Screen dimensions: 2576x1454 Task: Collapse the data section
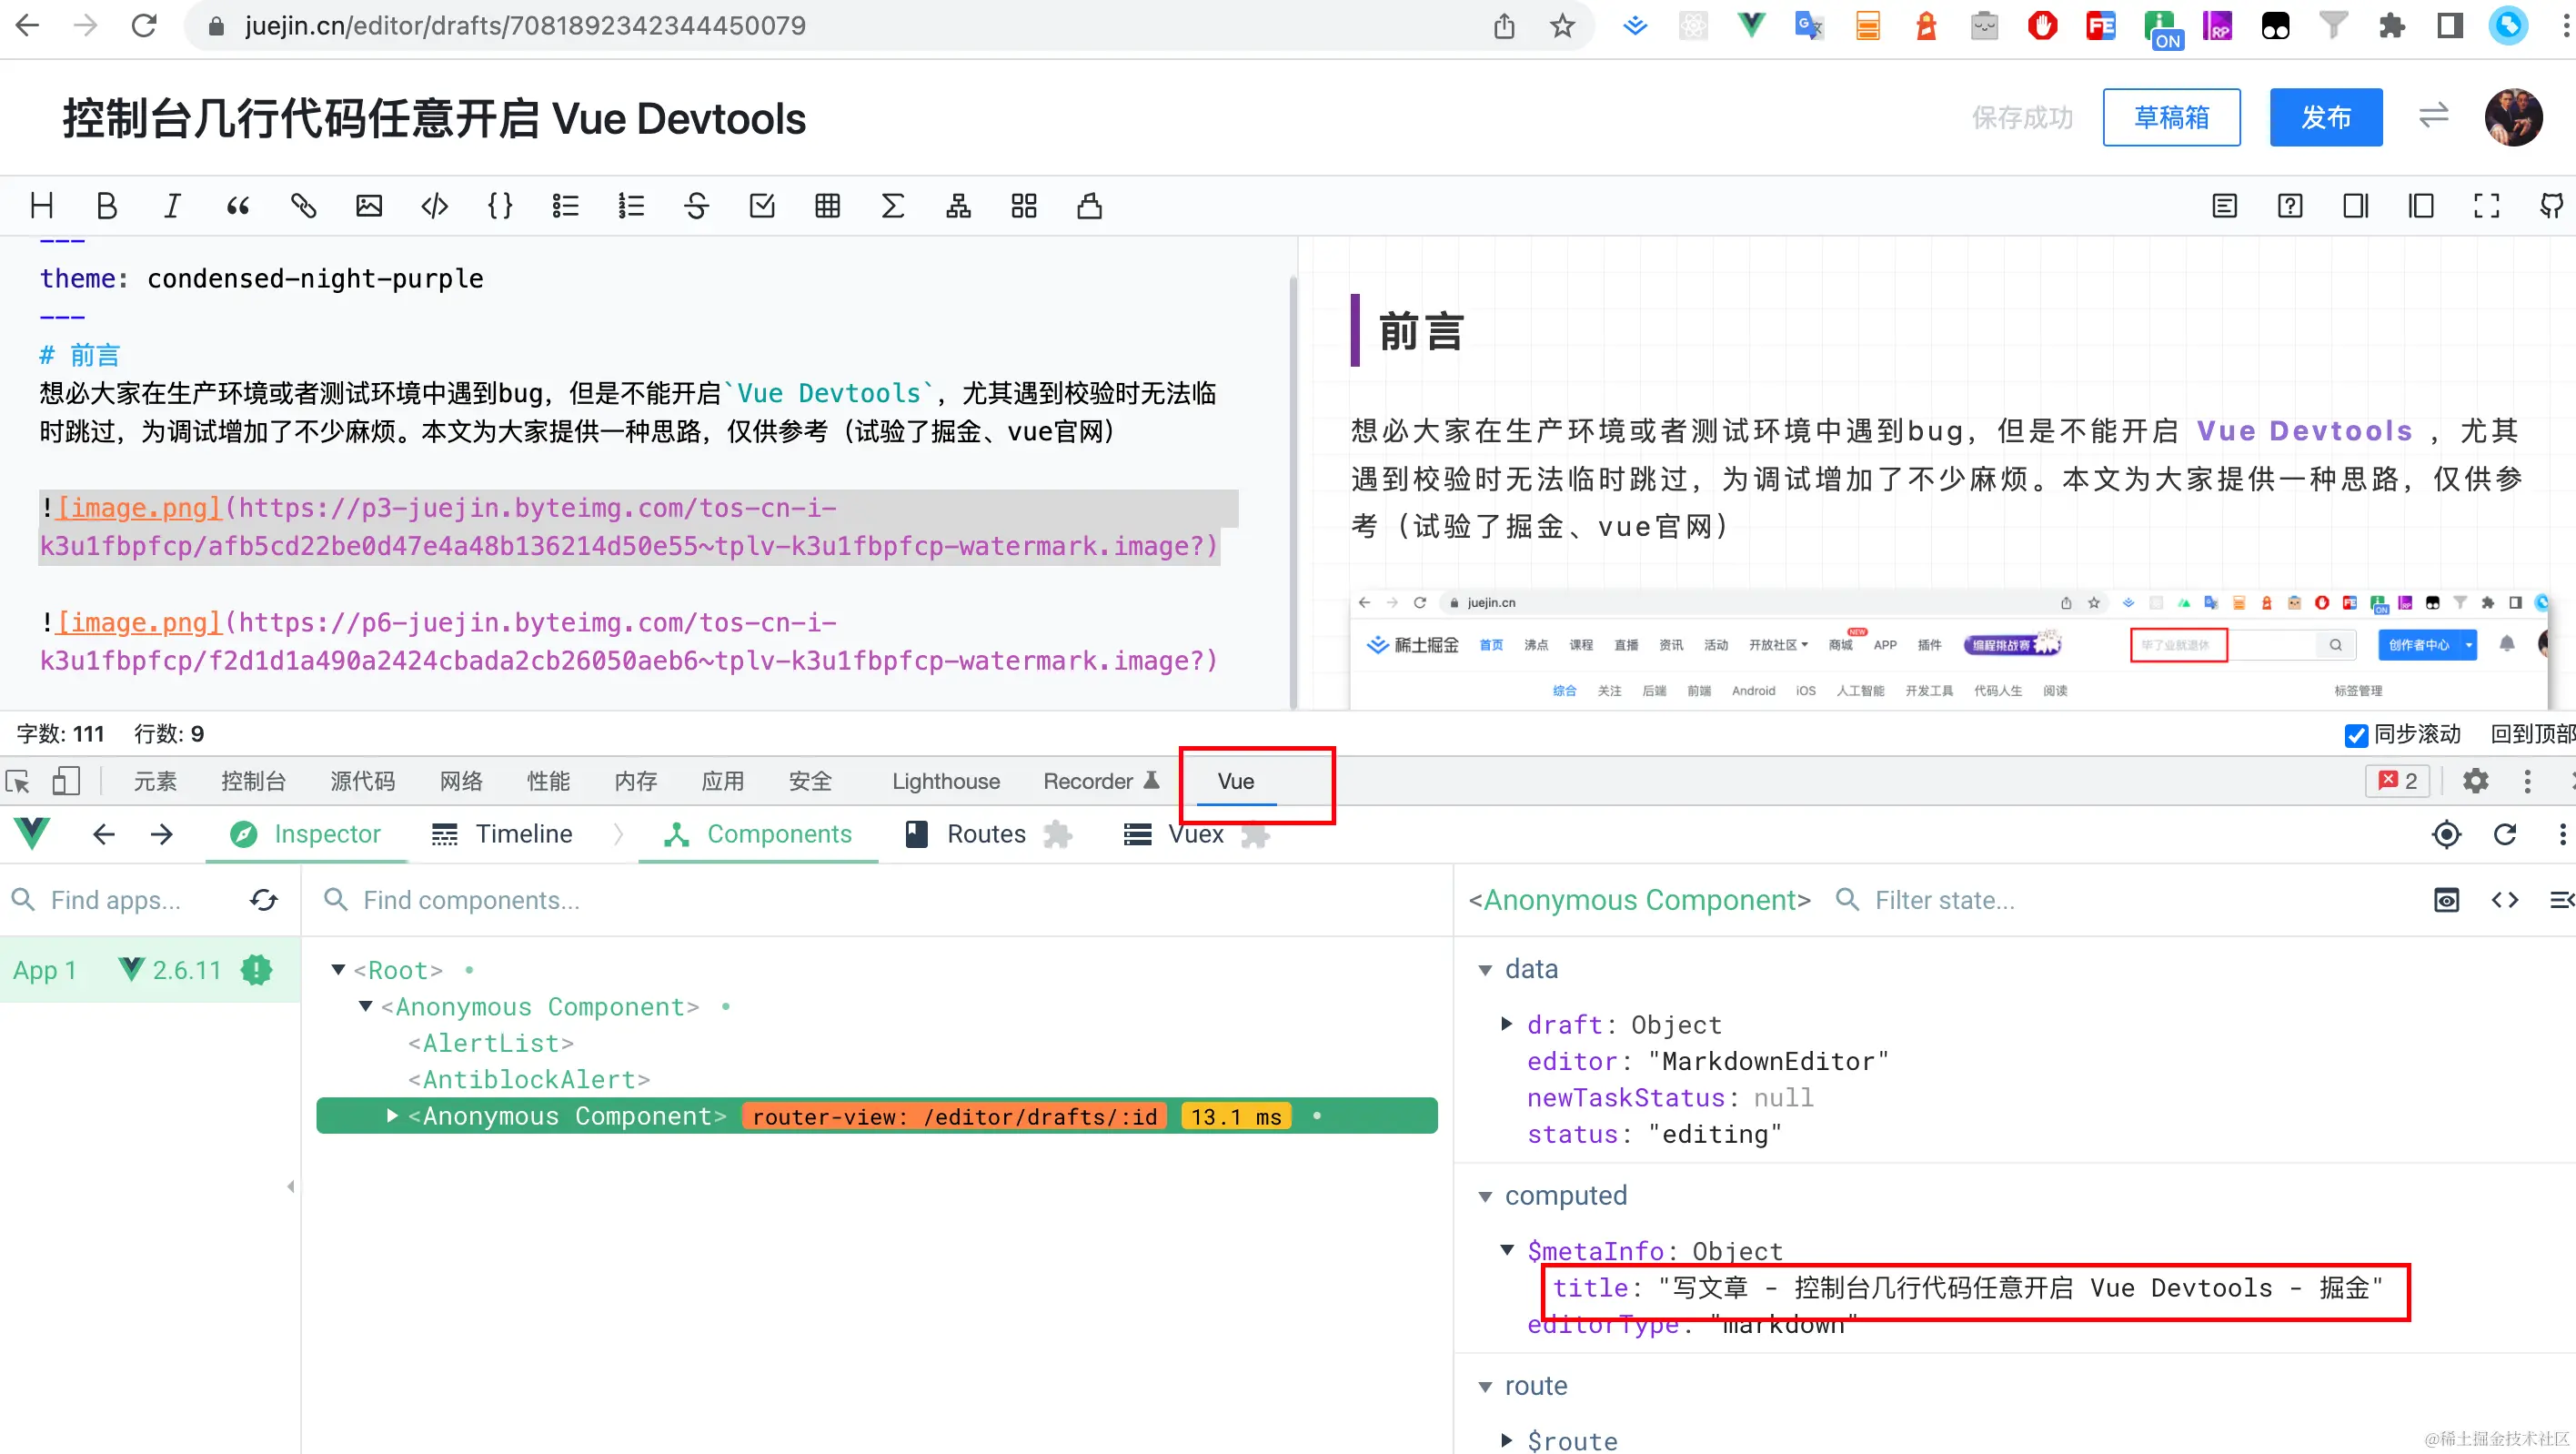tap(1485, 970)
